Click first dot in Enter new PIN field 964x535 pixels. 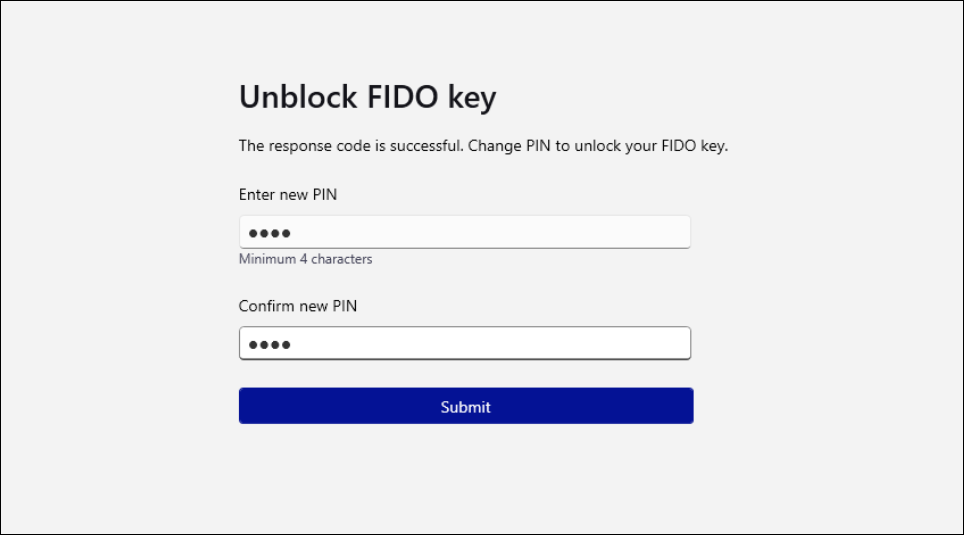tap(254, 233)
